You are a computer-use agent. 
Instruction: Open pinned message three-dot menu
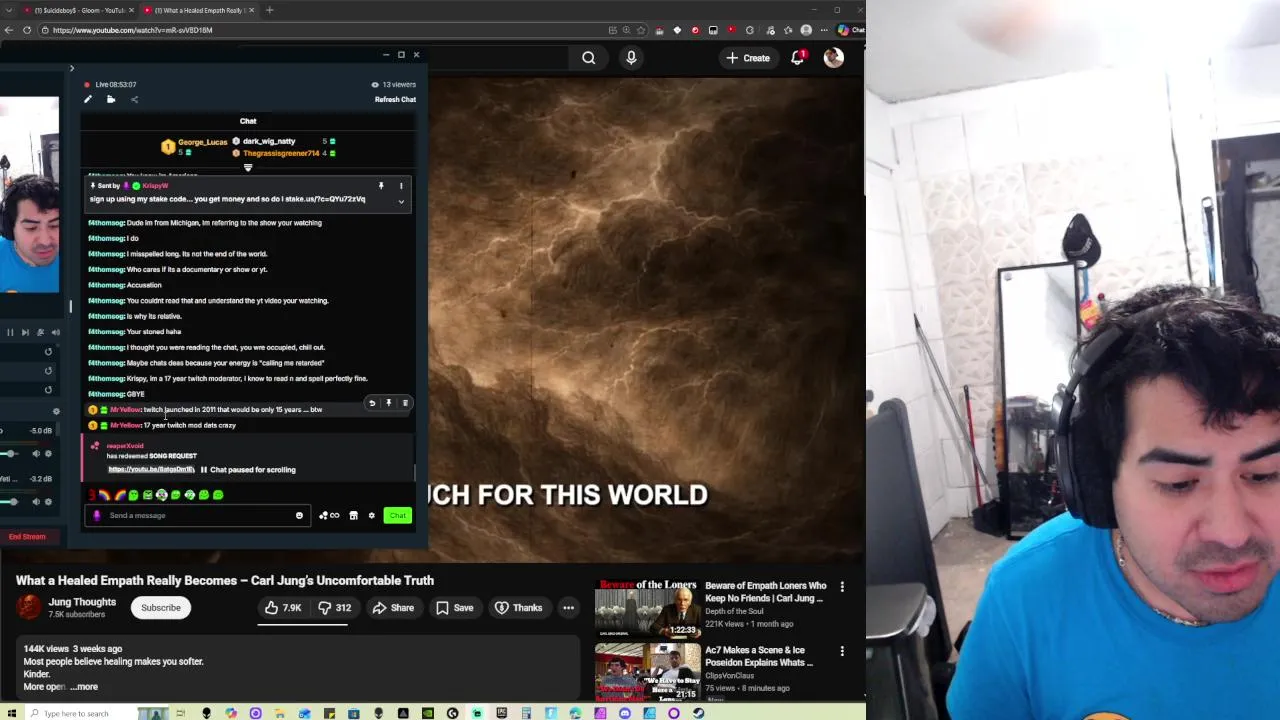click(x=401, y=186)
